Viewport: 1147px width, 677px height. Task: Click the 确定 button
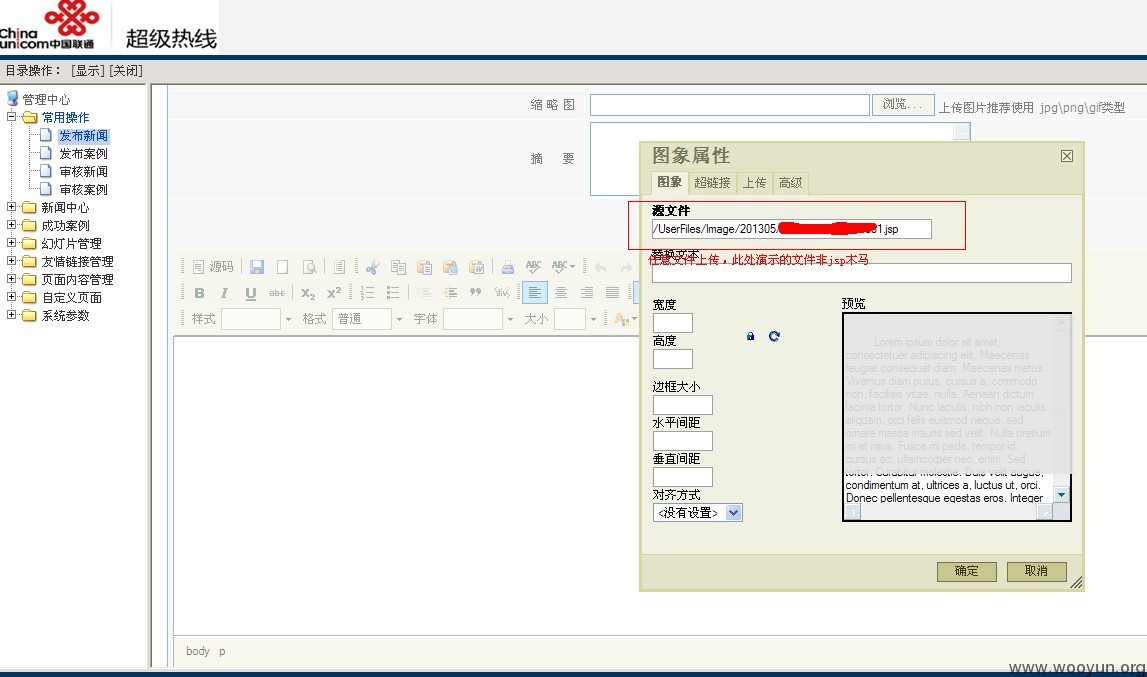pos(966,571)
